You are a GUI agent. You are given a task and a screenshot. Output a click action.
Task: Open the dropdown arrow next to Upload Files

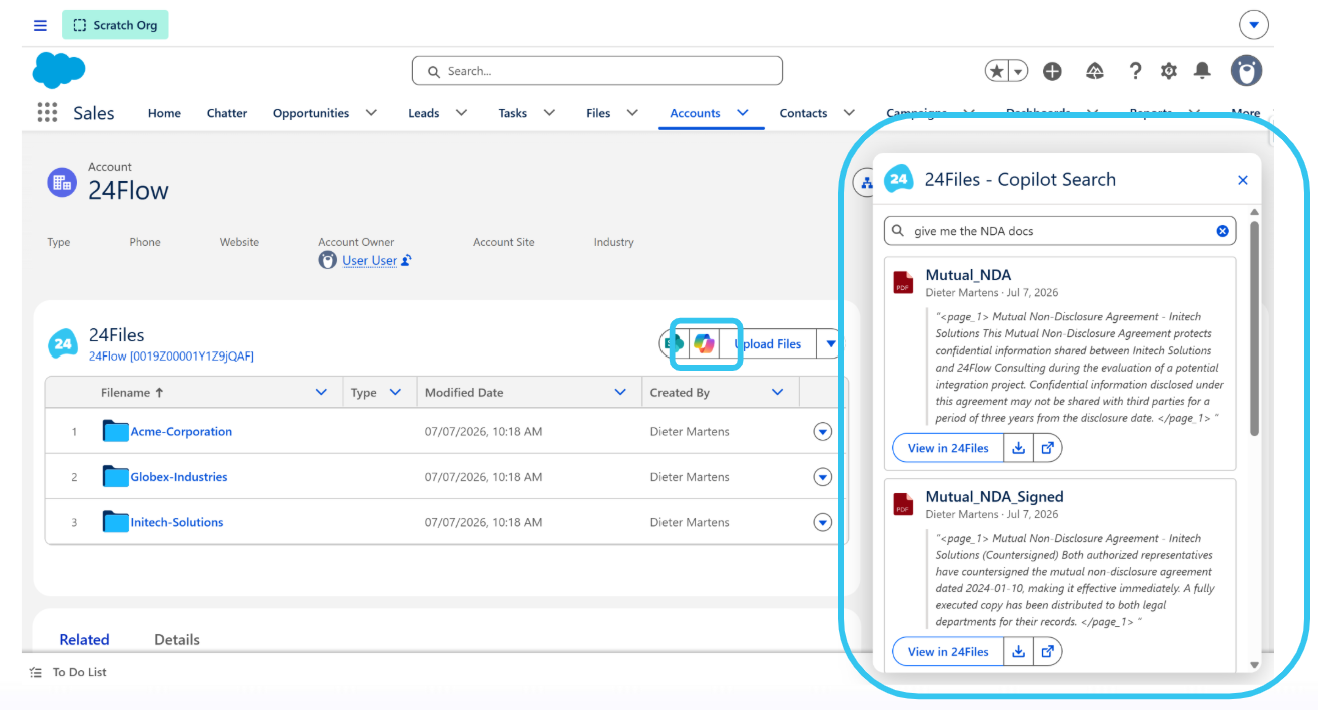(x=829, y=343)
